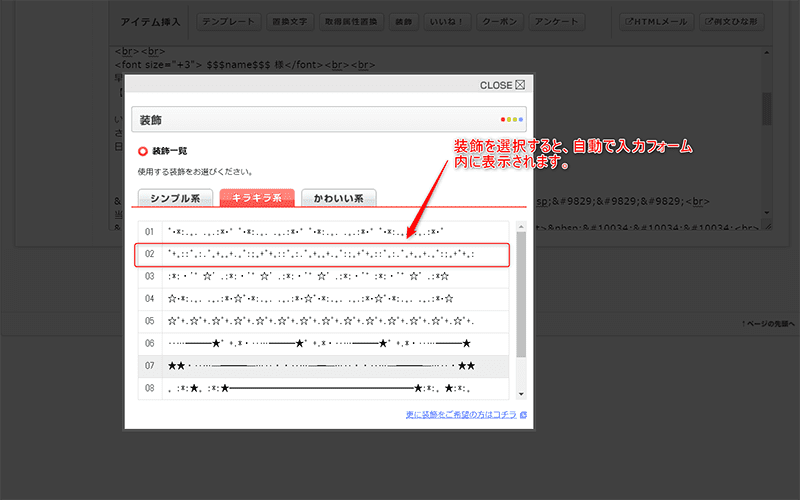
Task: Select decoration row 05
Action: pos(320,321)
